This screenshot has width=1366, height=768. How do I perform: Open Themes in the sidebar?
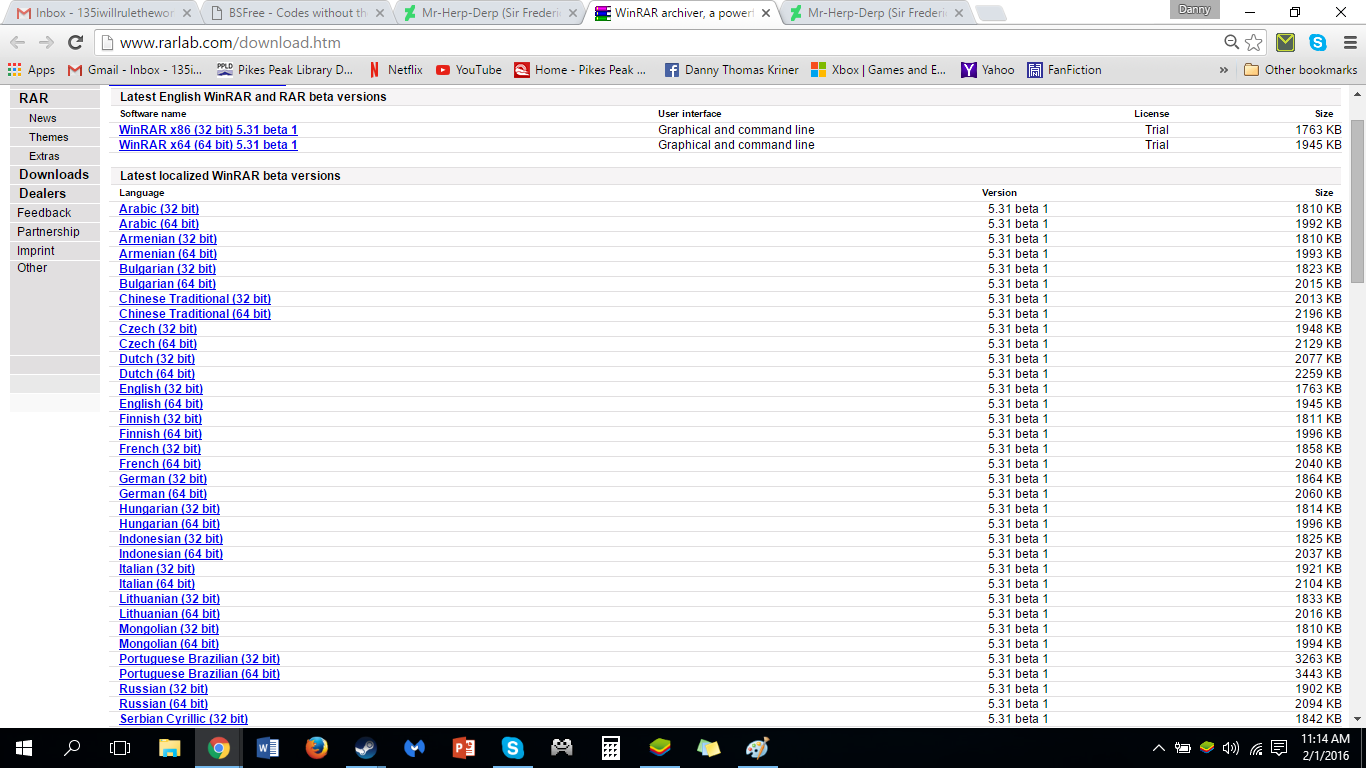click(49, 137)
